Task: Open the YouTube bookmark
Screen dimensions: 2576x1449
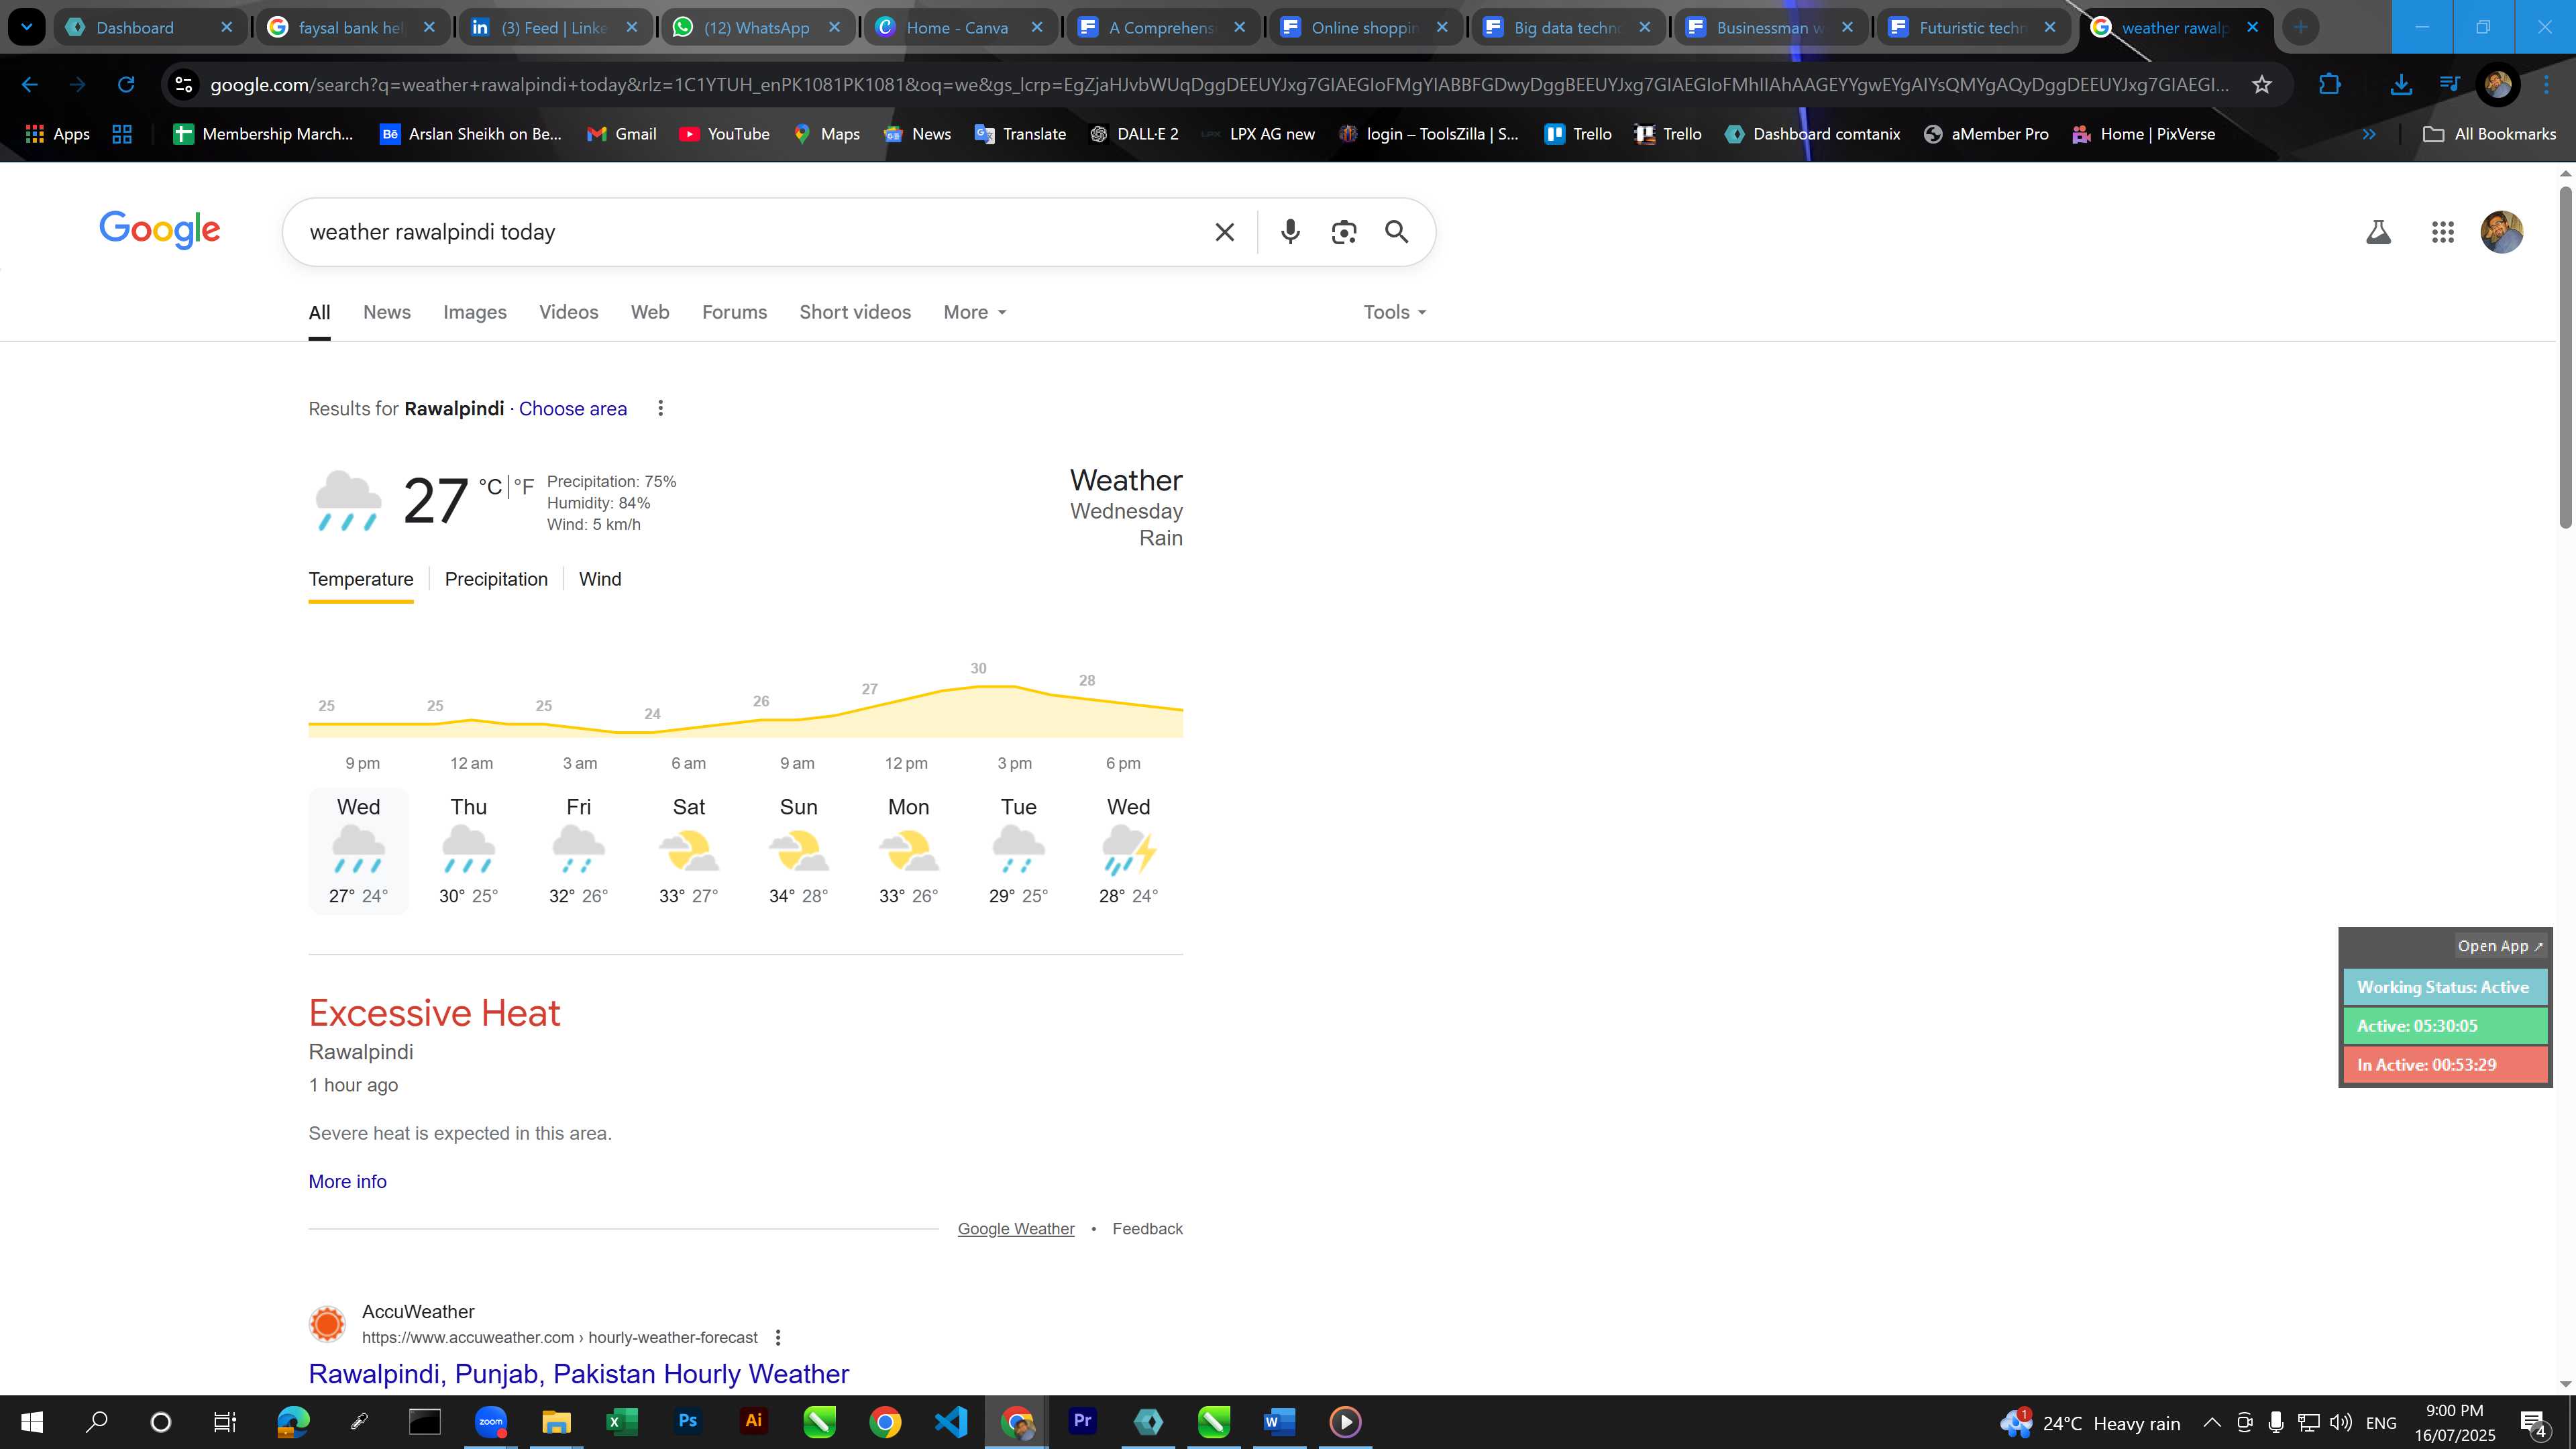Action: click(x=724, y=134)
